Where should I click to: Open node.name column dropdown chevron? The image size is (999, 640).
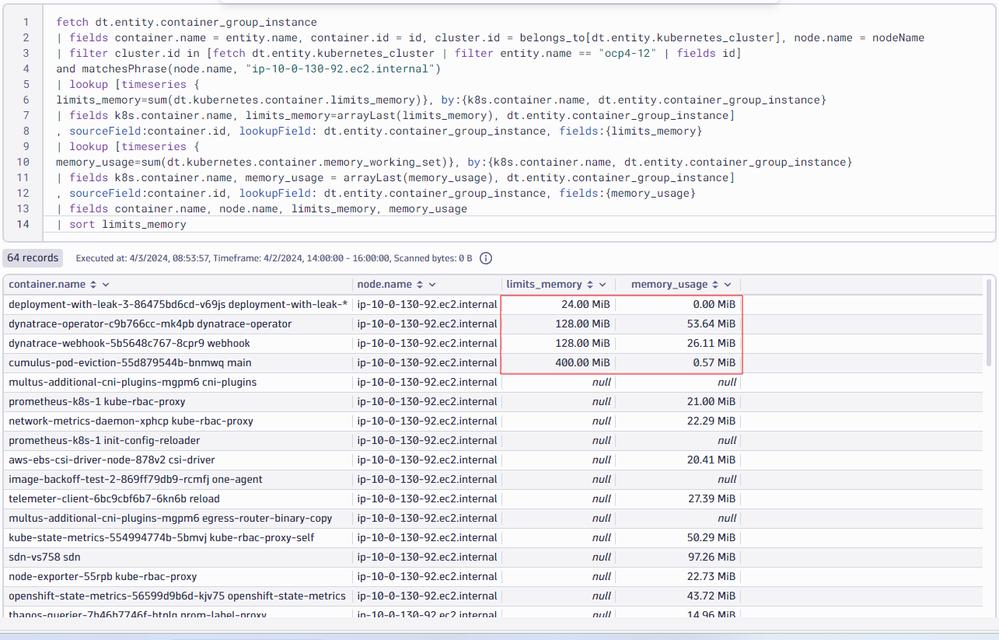click(432, 285)
